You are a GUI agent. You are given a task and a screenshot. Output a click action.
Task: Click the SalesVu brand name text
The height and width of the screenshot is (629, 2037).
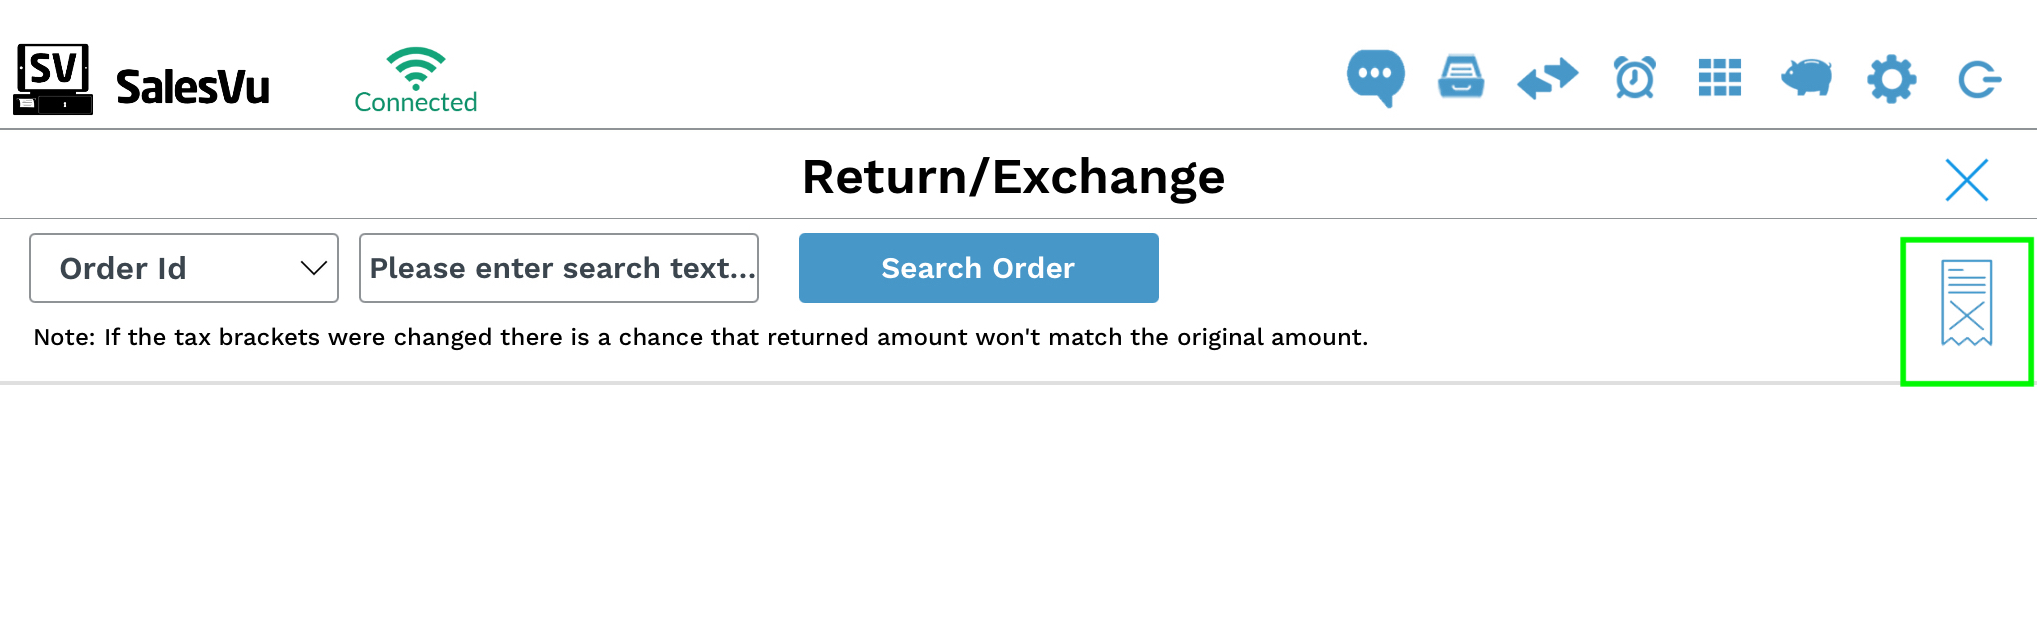(193, 87)
